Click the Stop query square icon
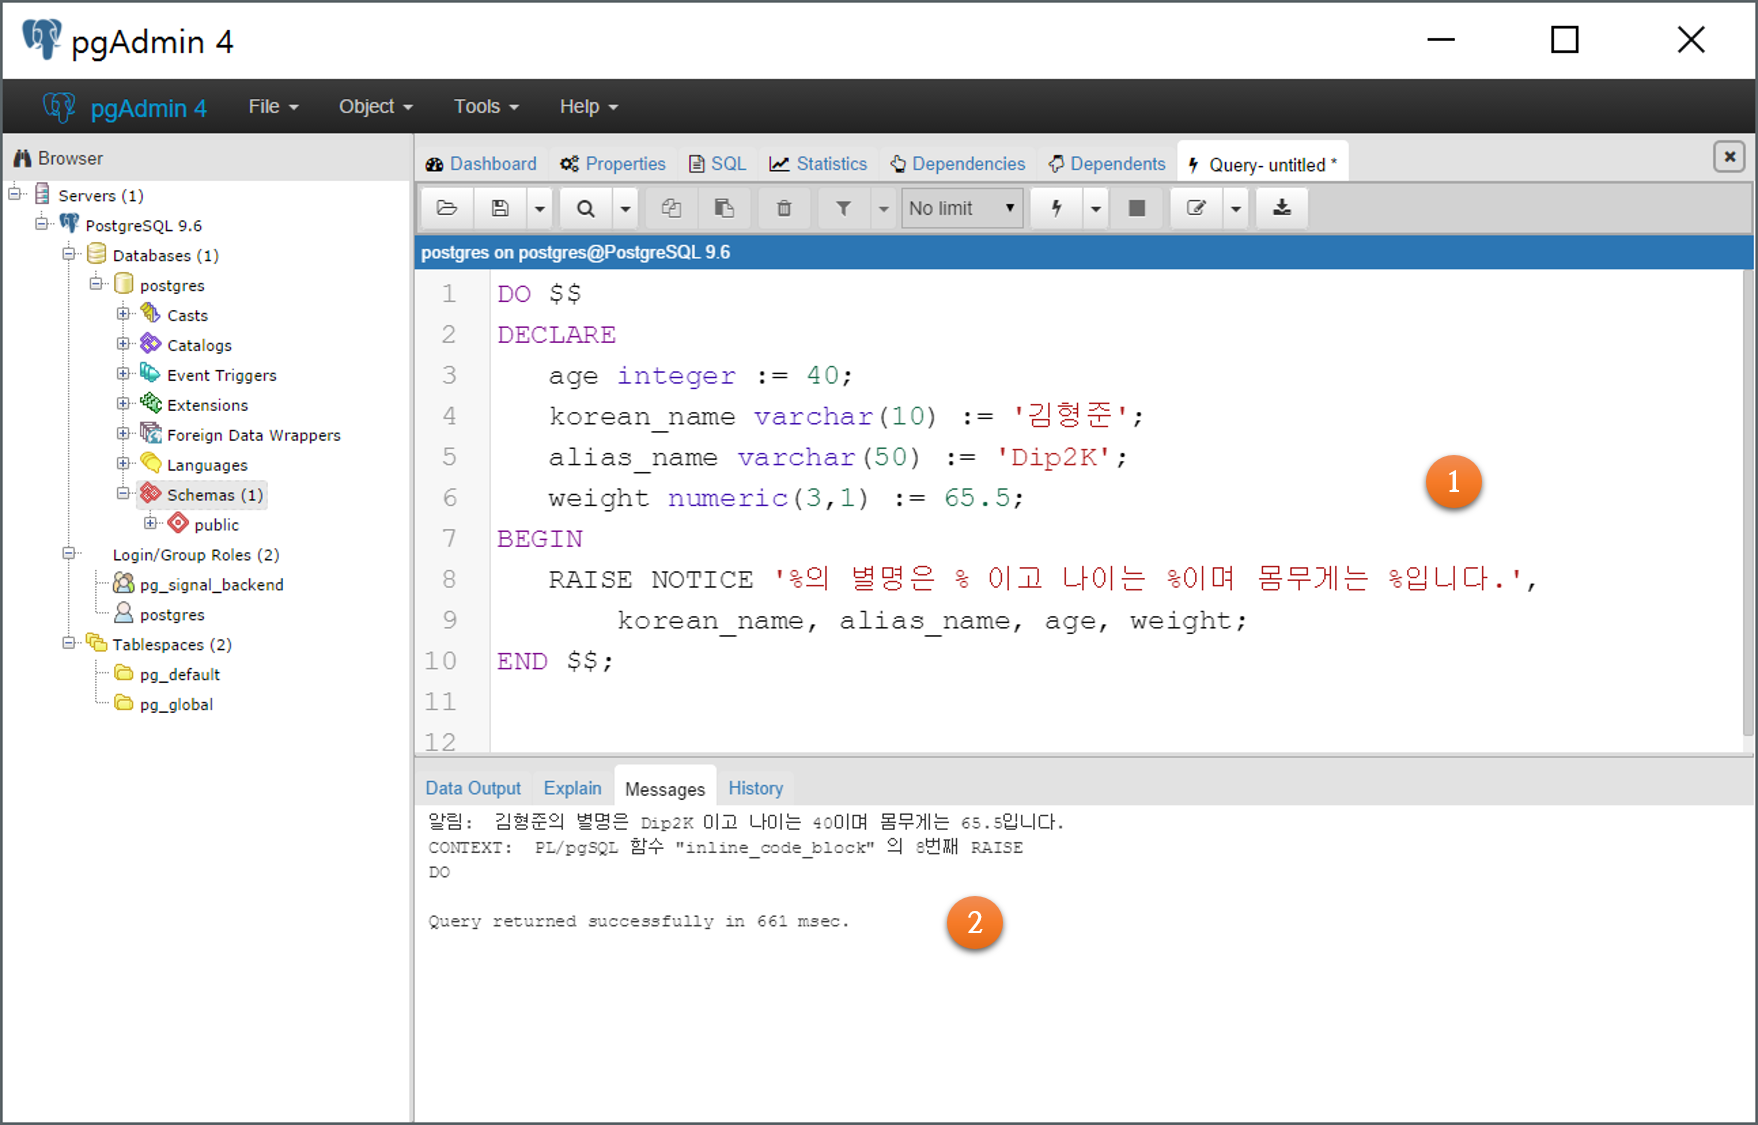This screenshot has width=1758, height=1125. 1137,208
